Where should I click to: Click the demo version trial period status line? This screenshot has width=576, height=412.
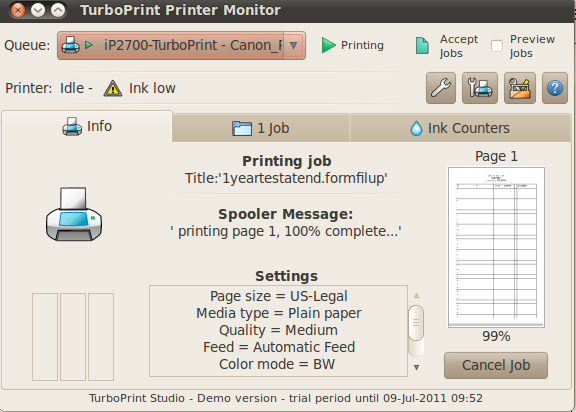(286, 398)
